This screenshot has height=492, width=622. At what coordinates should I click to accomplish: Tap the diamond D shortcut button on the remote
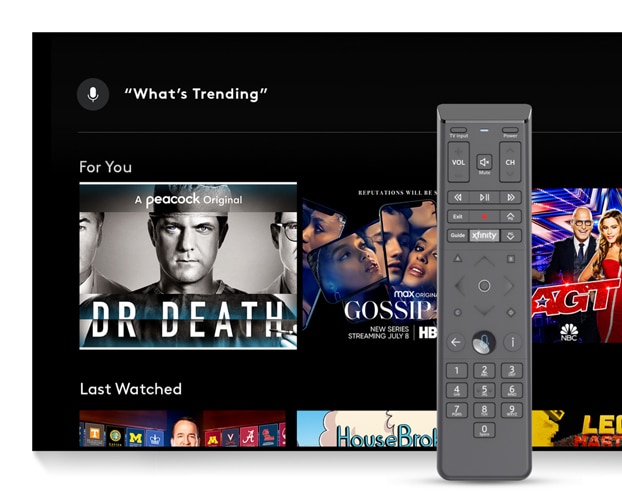(511, 312)
